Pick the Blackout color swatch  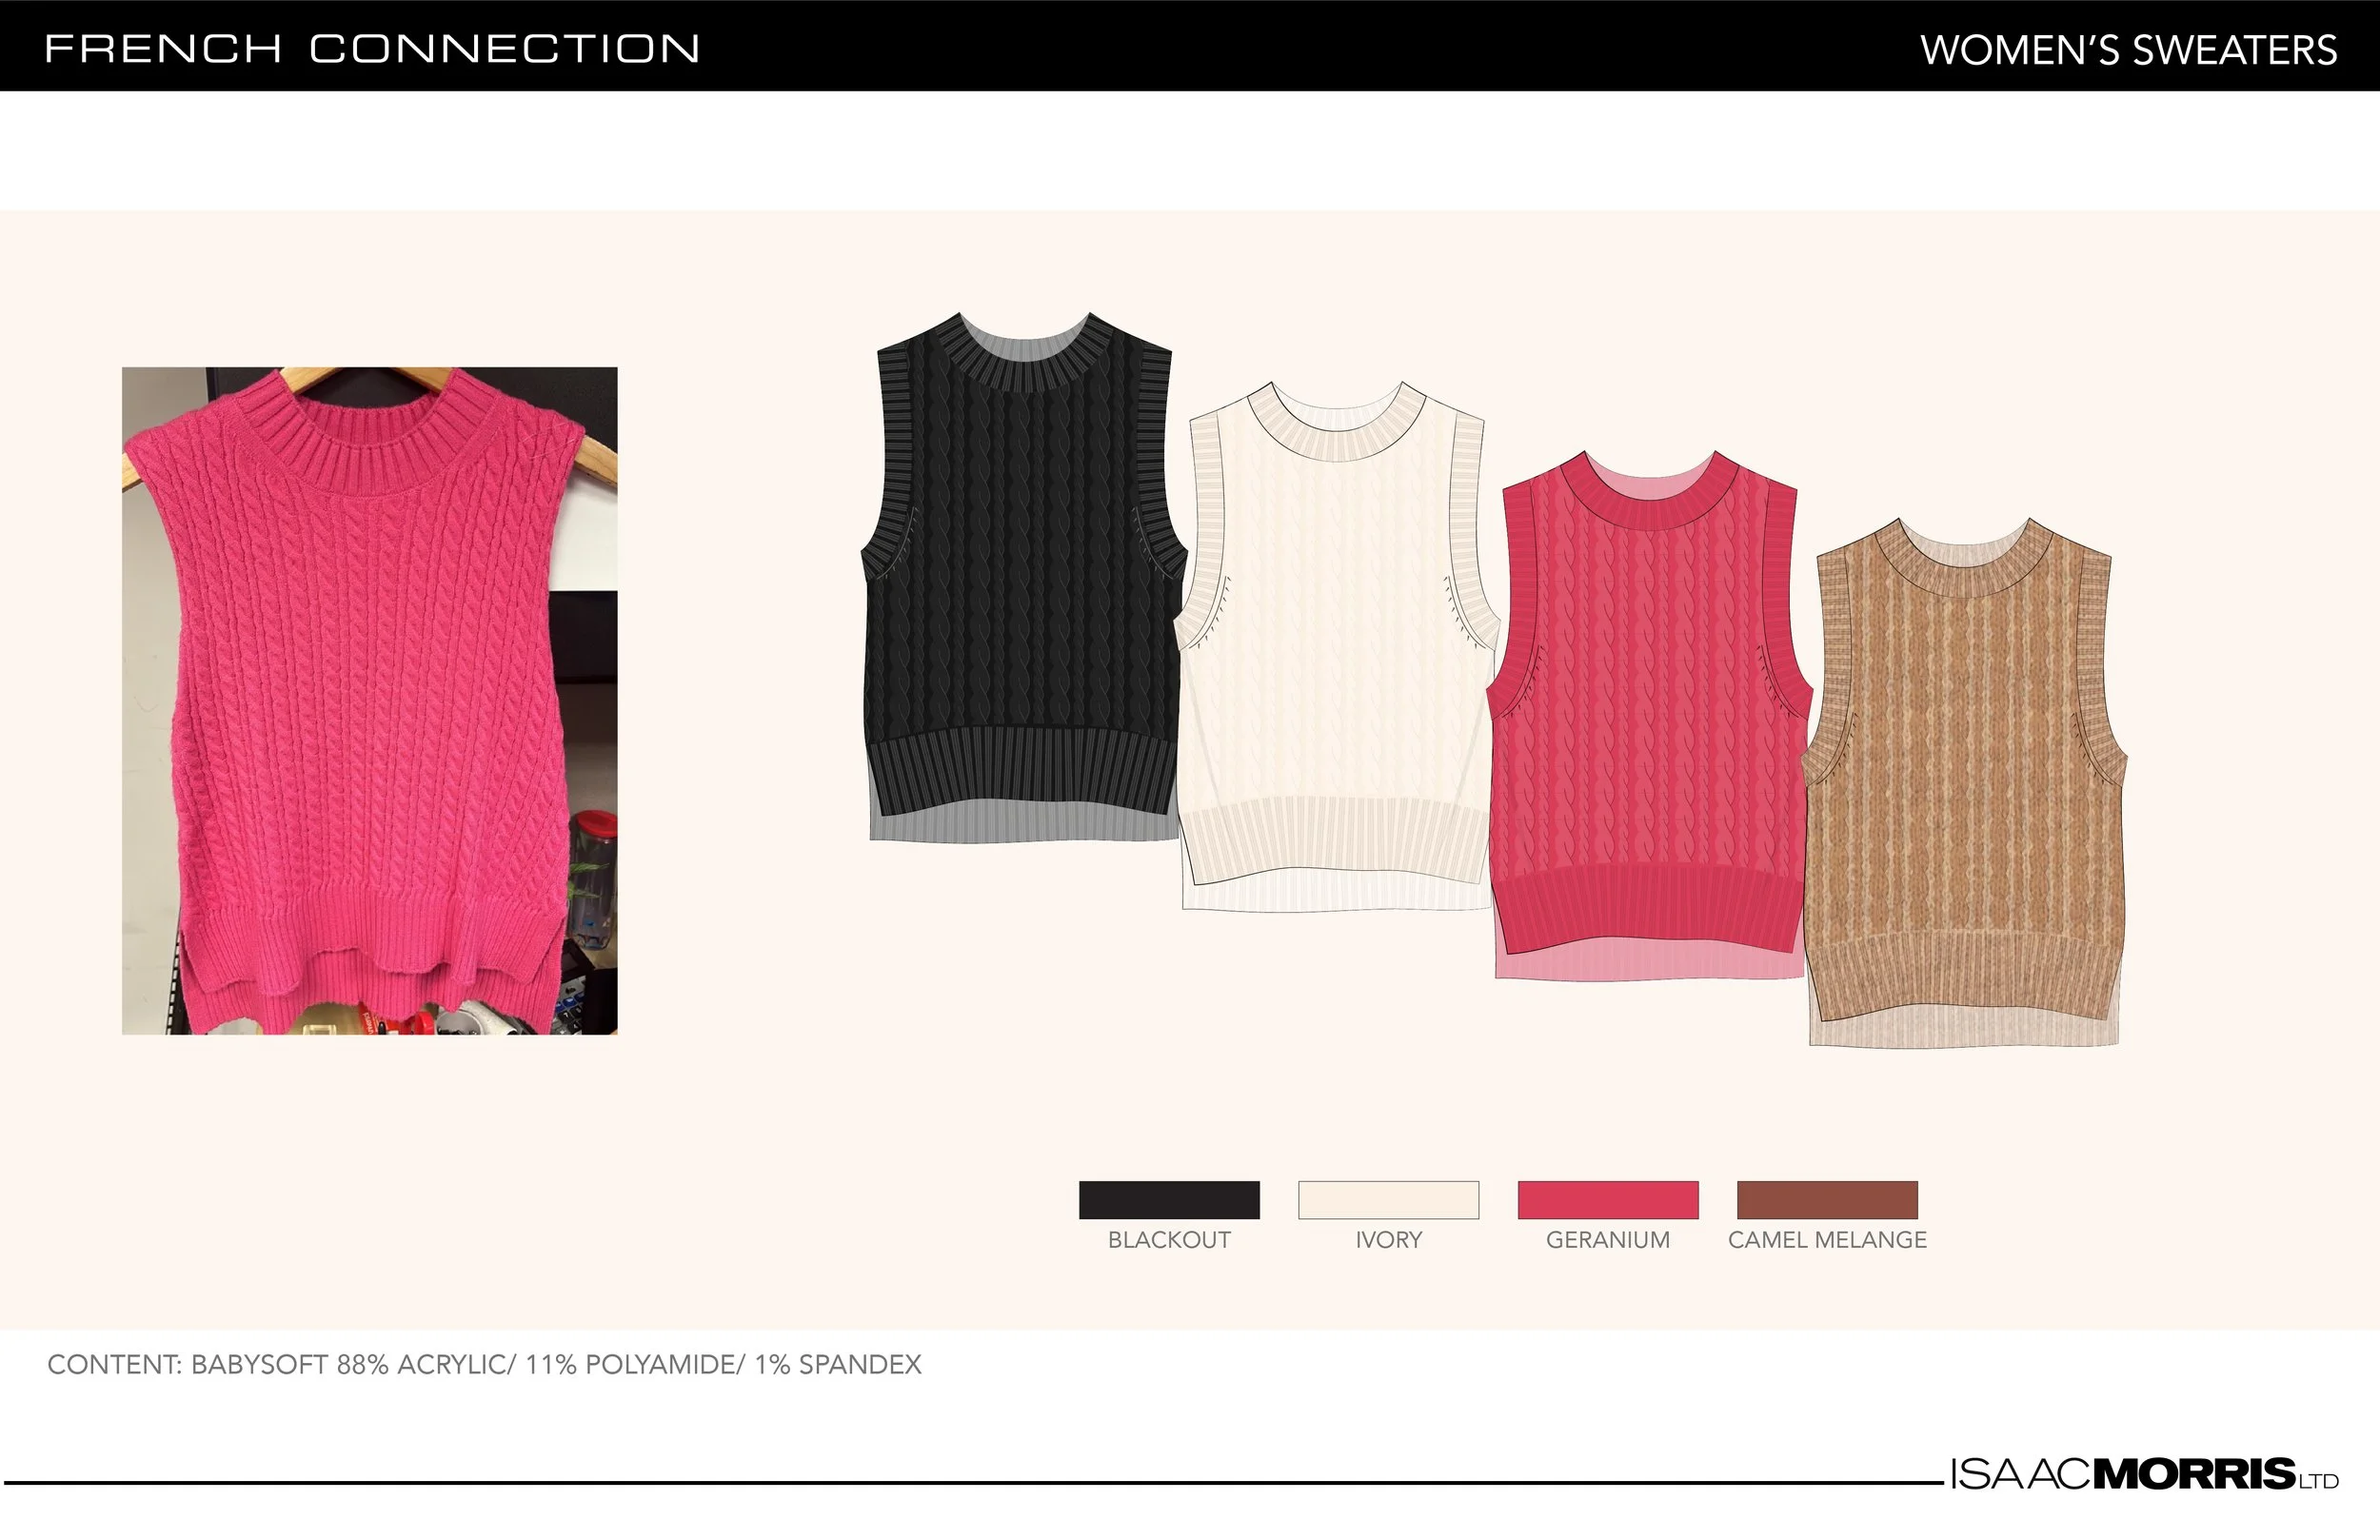pyautogui.click(x=1169, y=1200)
